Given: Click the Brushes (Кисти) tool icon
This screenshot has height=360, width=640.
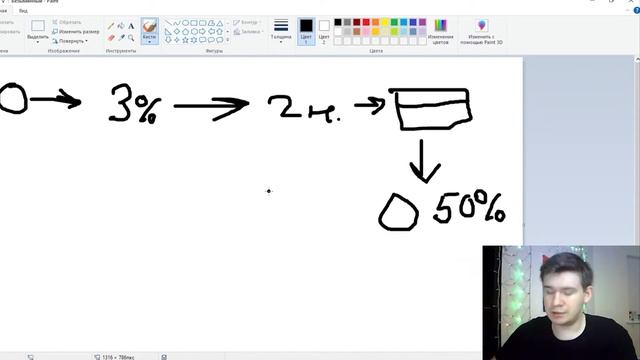Looking at the screenshot, I should [150, 26].
